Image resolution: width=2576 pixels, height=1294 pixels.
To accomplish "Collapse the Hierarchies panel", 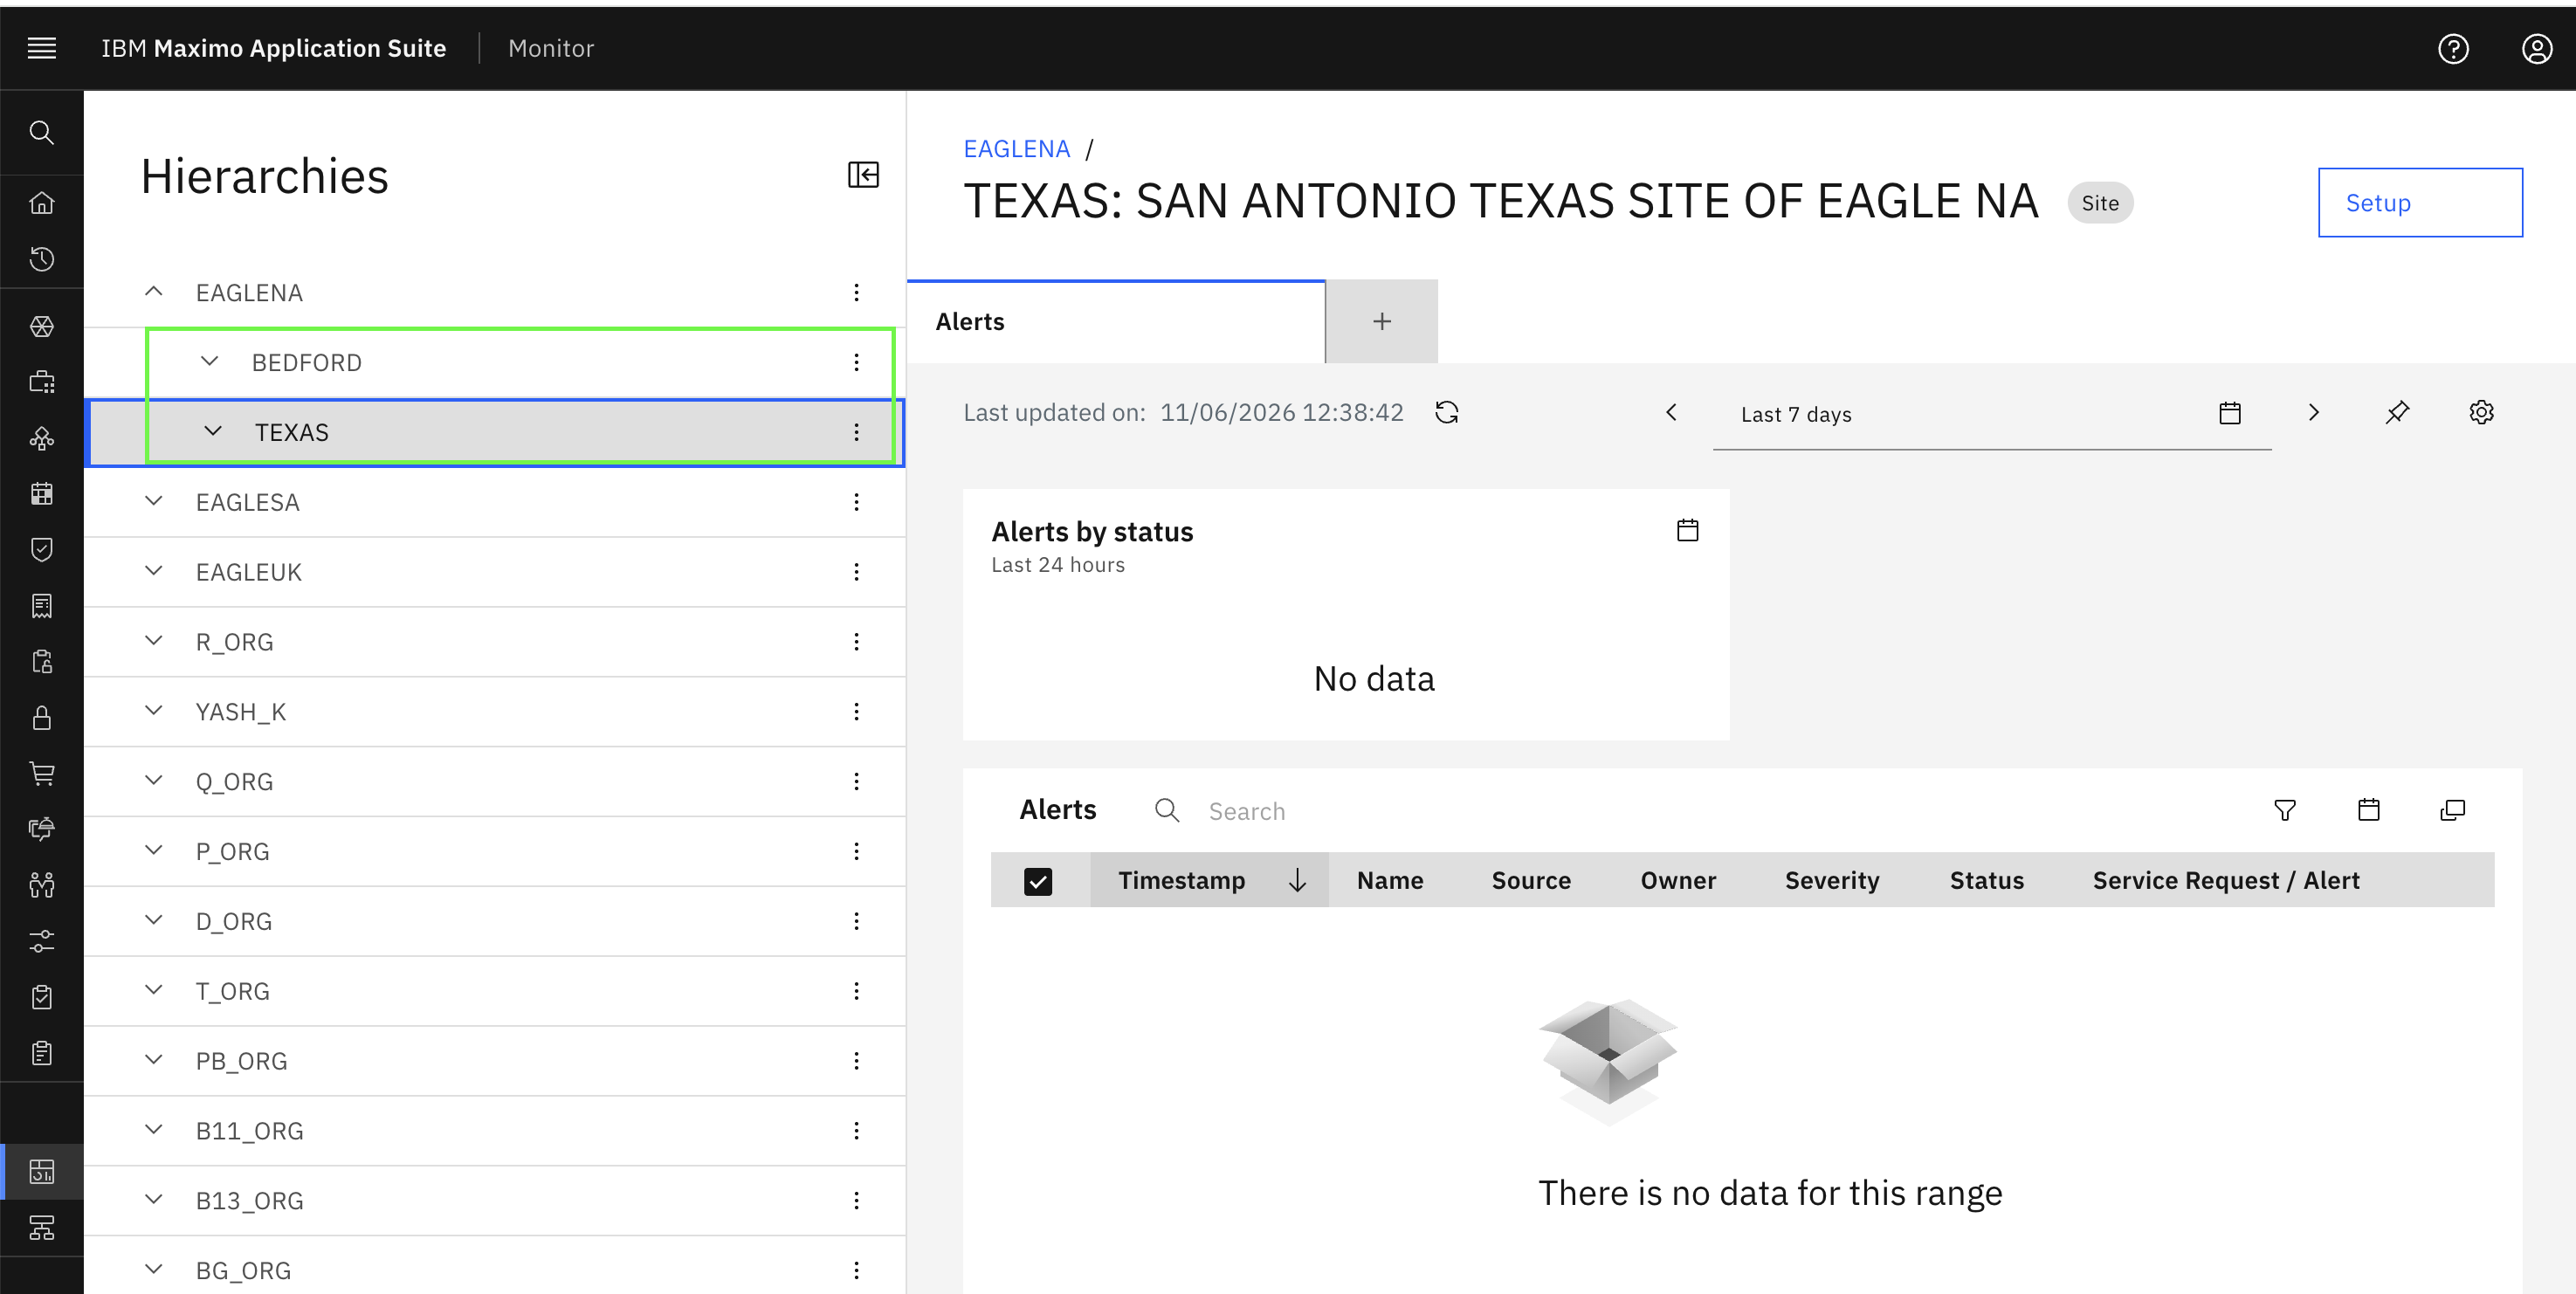I will point(863,175).
